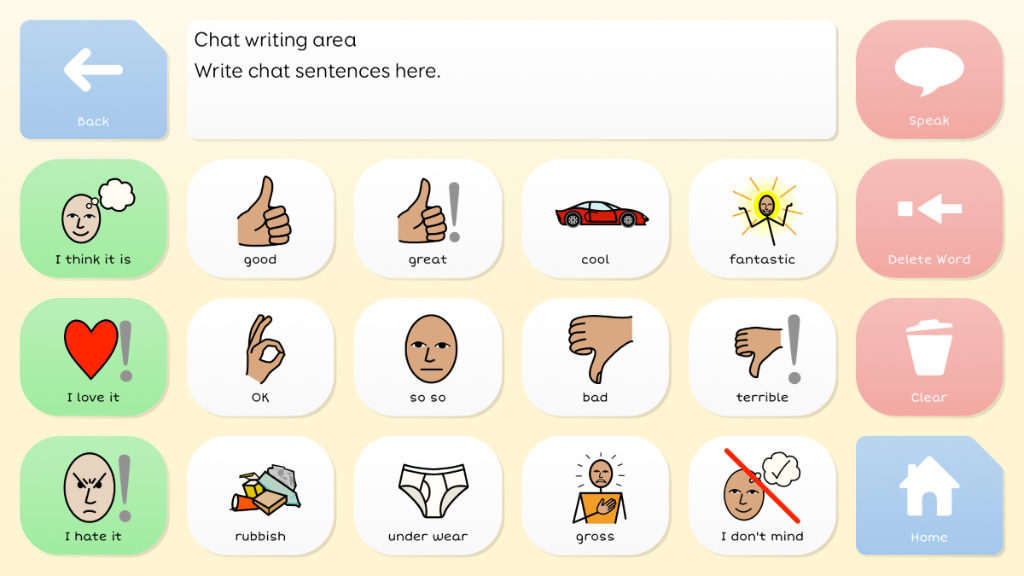Select the 'terrible' thumbs-down exclamation cell
The image size is (1024, 576).
[762, 357]
